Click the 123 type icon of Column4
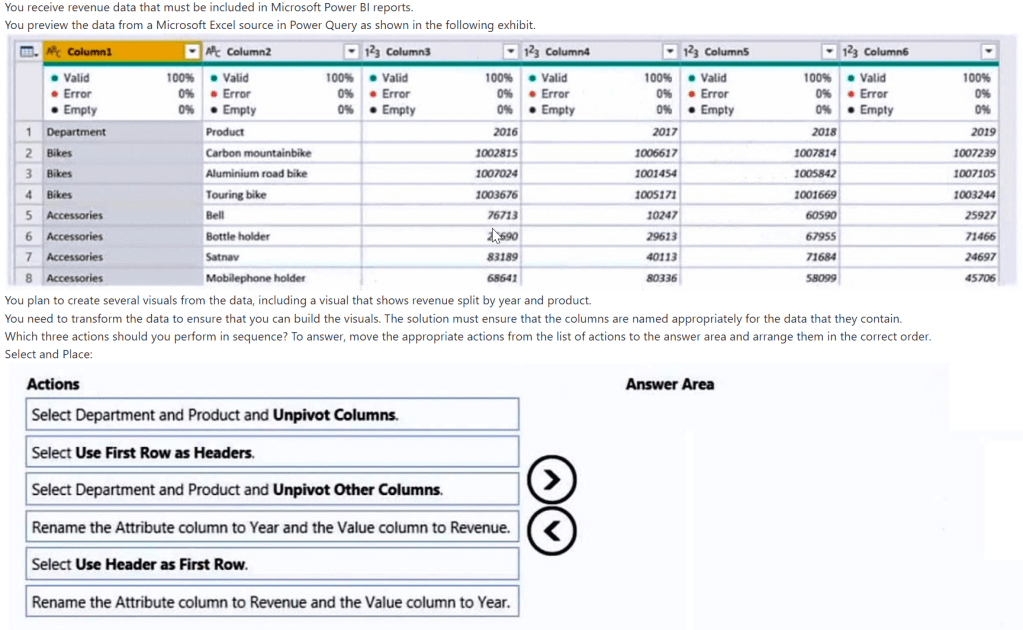The height and width of the screenshot is (630, 1023). click(531, 51)
